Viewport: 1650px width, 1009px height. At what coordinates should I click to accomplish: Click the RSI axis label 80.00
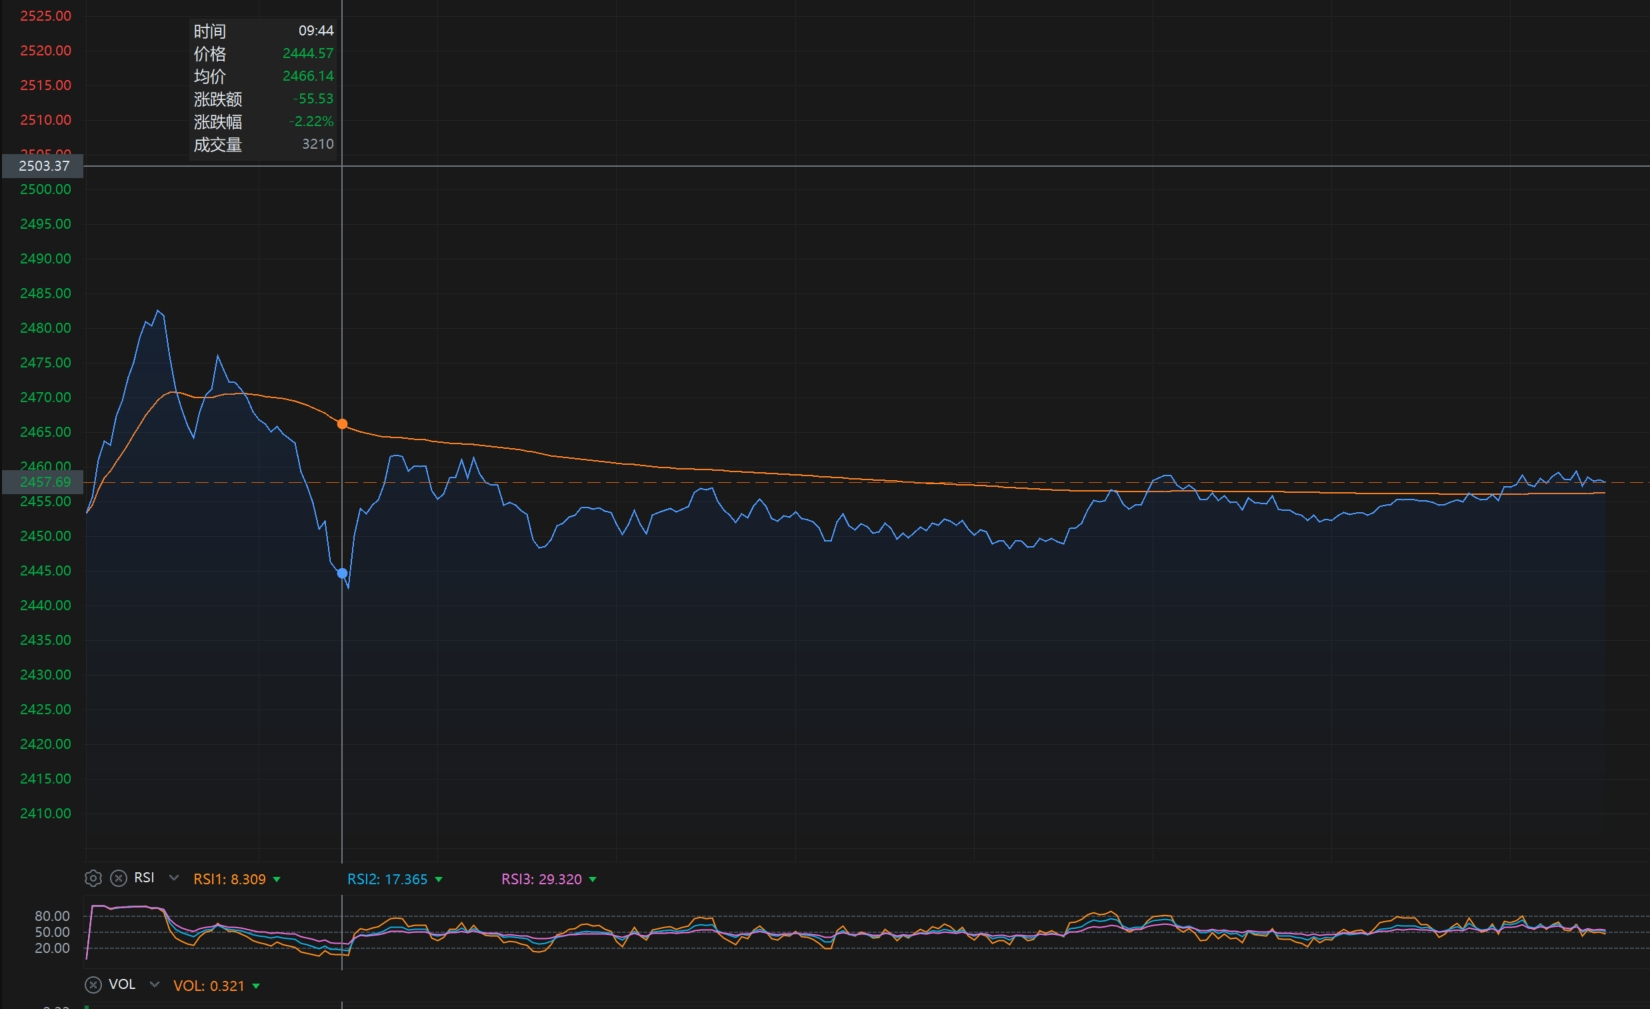coord(52,916)
